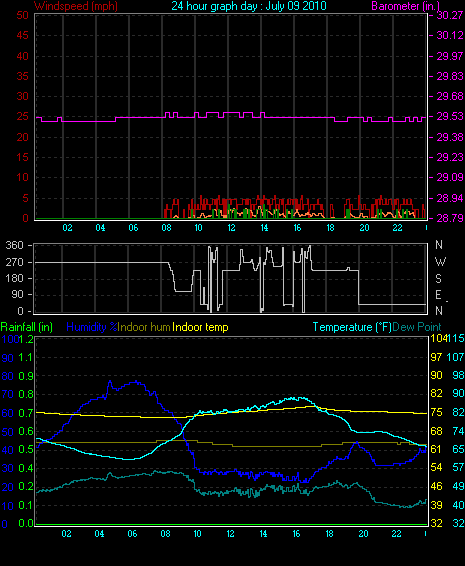Screen dimensions: 465x566
Task: Click the 180 degree label on direction chart
Action: [x=14, y=278]
